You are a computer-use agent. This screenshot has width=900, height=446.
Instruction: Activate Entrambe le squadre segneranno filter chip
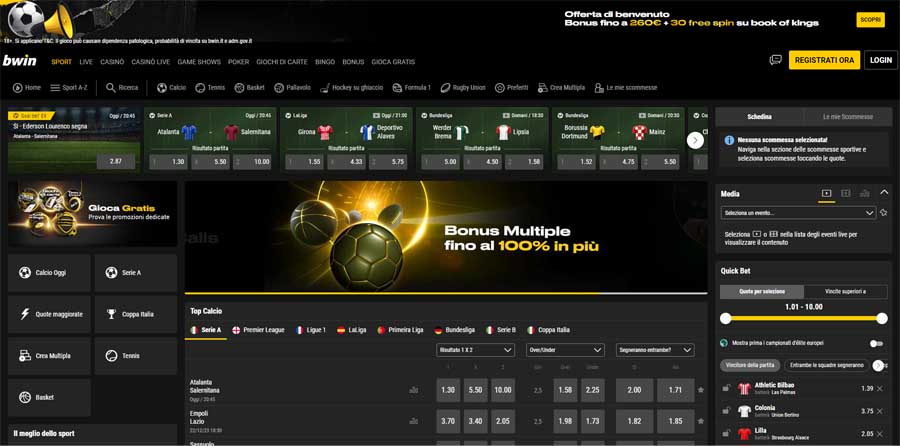coord(827,365)
